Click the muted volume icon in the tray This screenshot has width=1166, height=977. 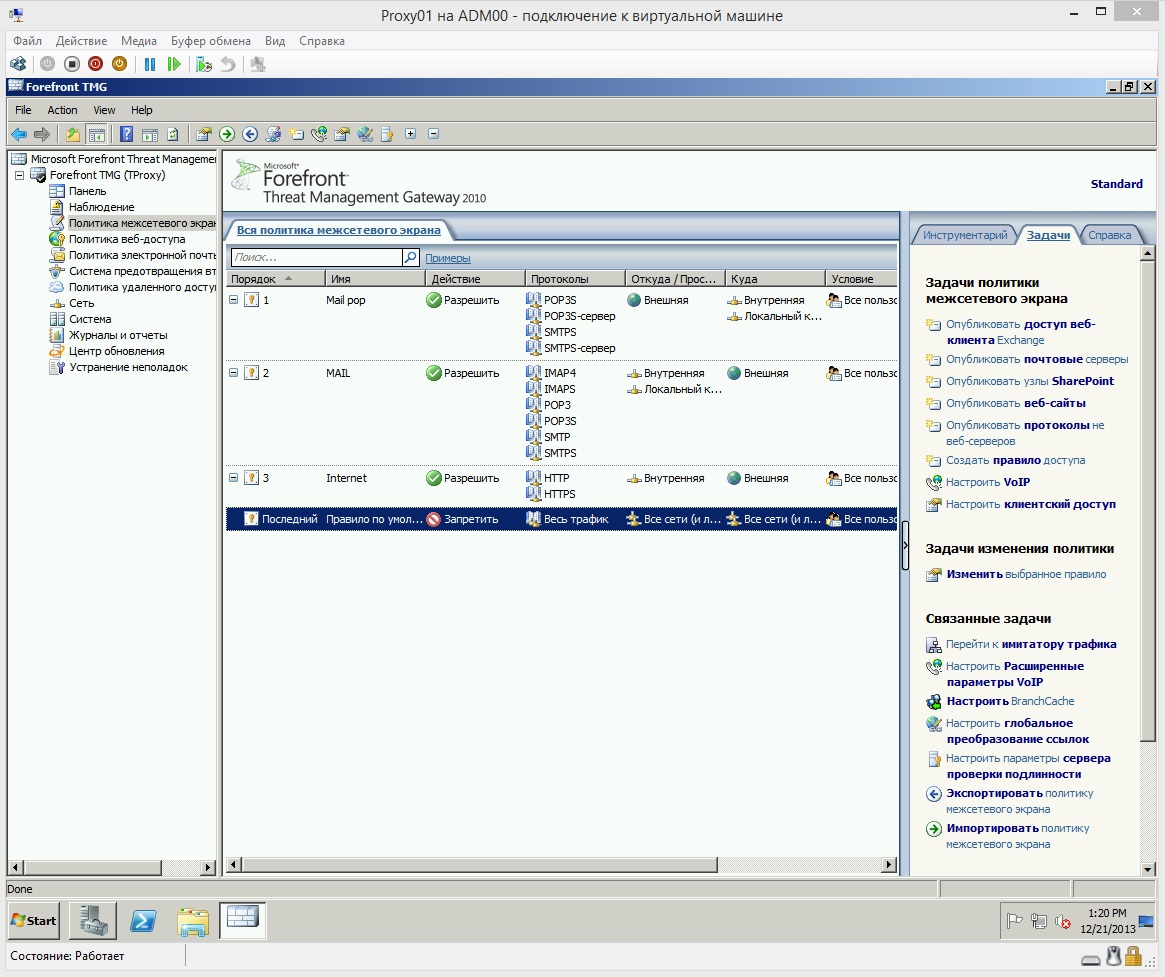1063,922
